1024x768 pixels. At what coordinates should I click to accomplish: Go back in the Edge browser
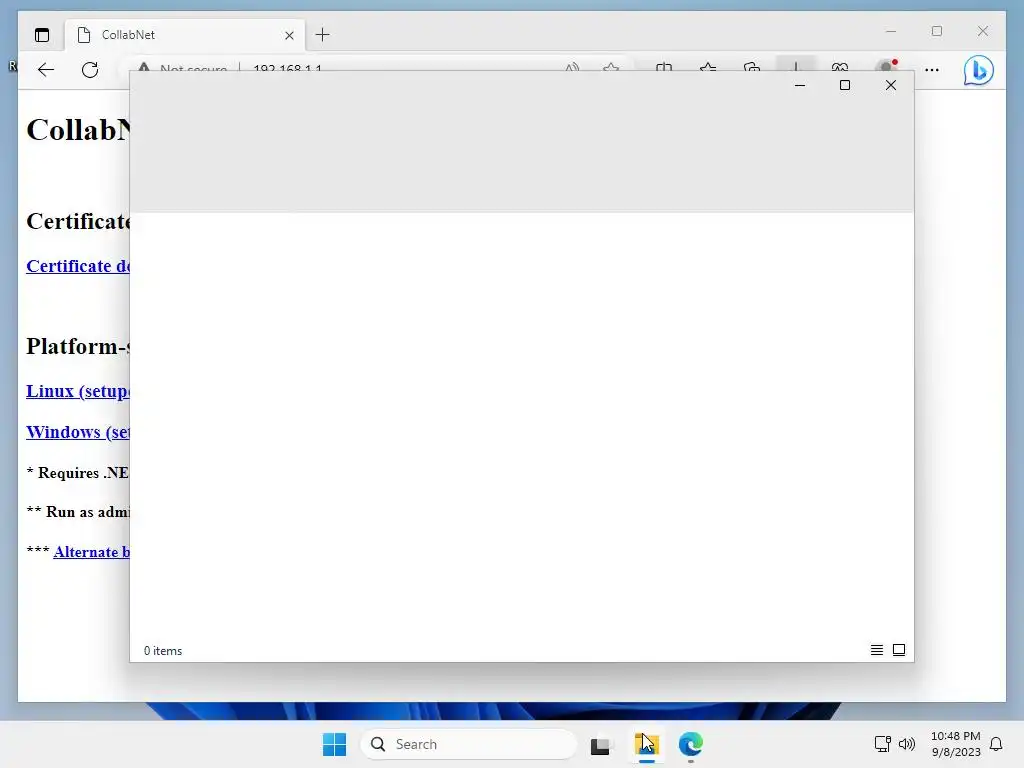pos(46,70)
